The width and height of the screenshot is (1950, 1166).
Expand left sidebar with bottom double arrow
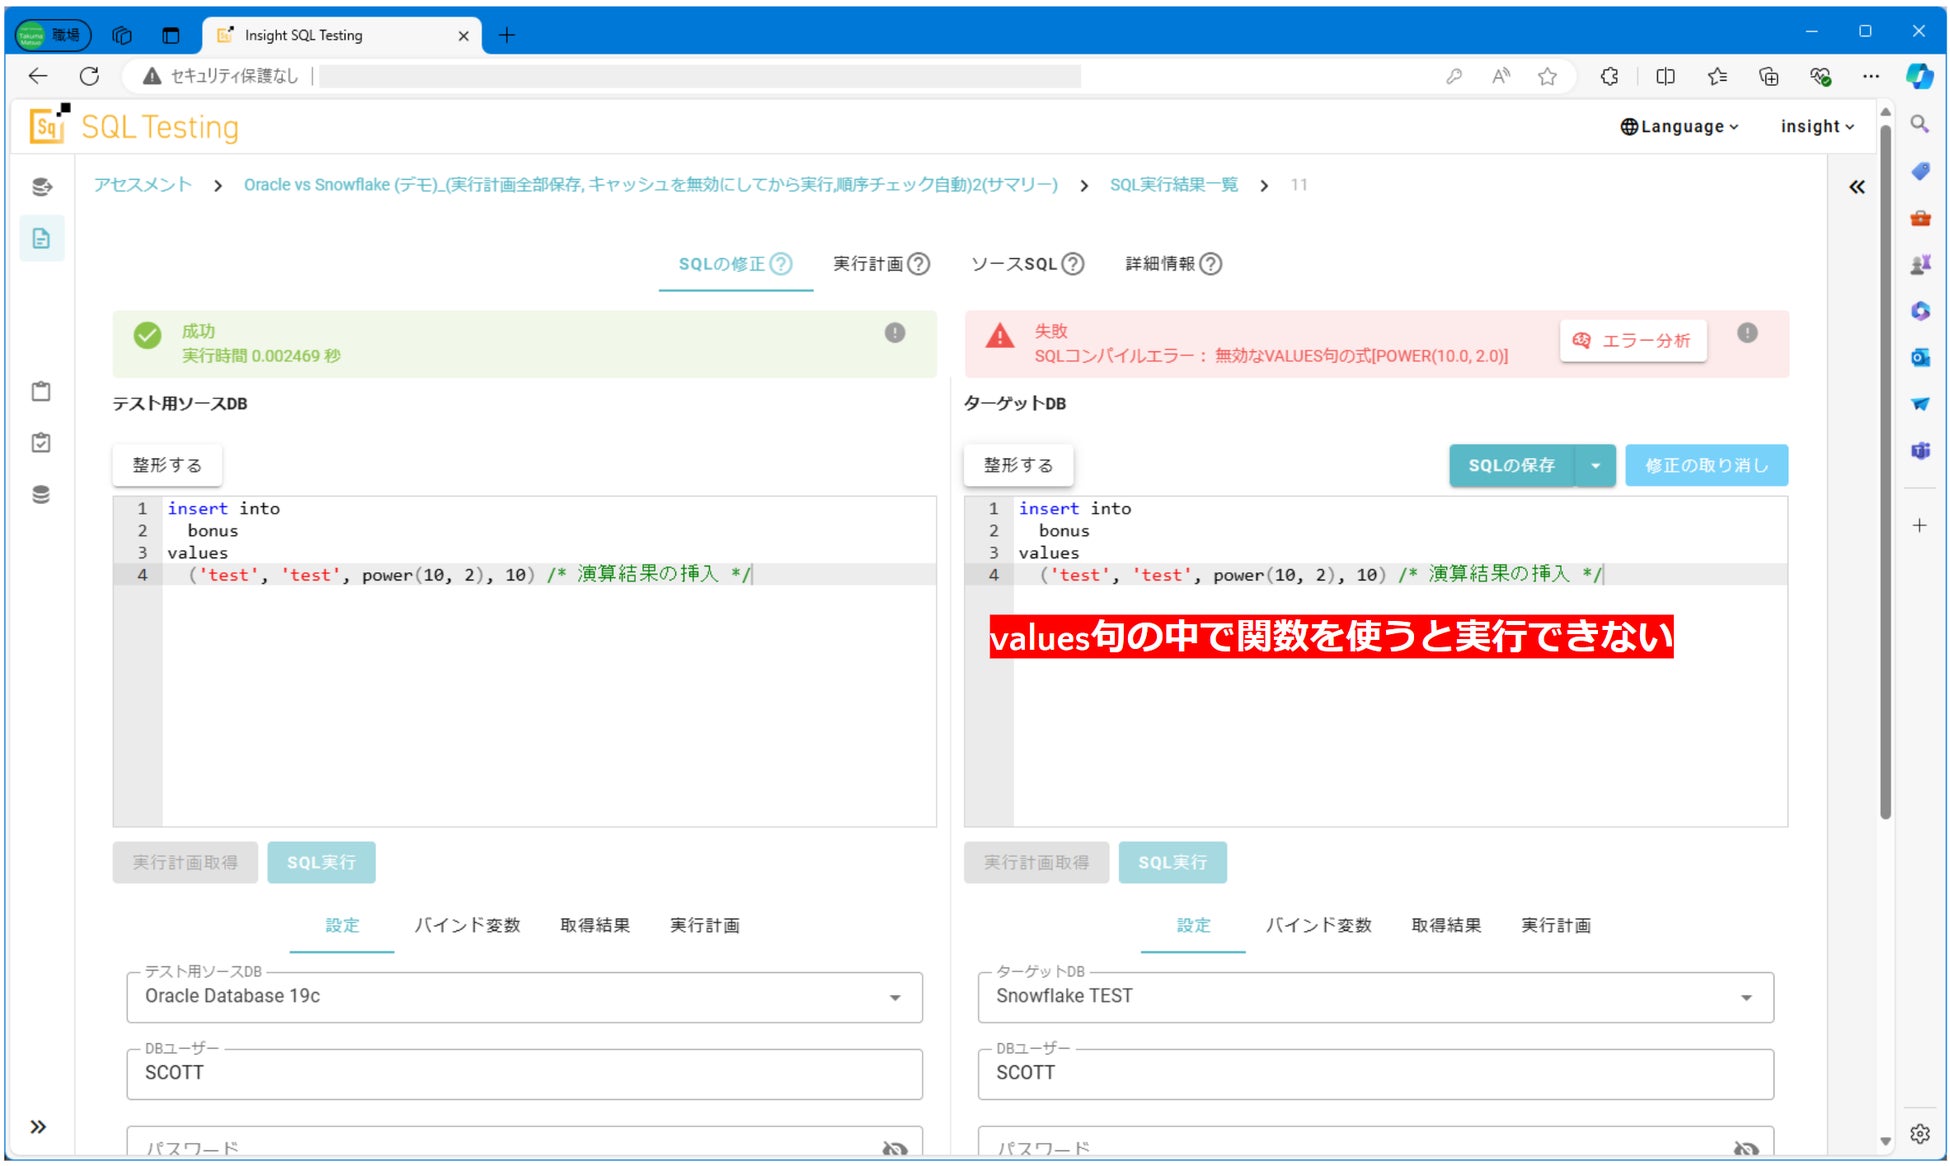38,1127
